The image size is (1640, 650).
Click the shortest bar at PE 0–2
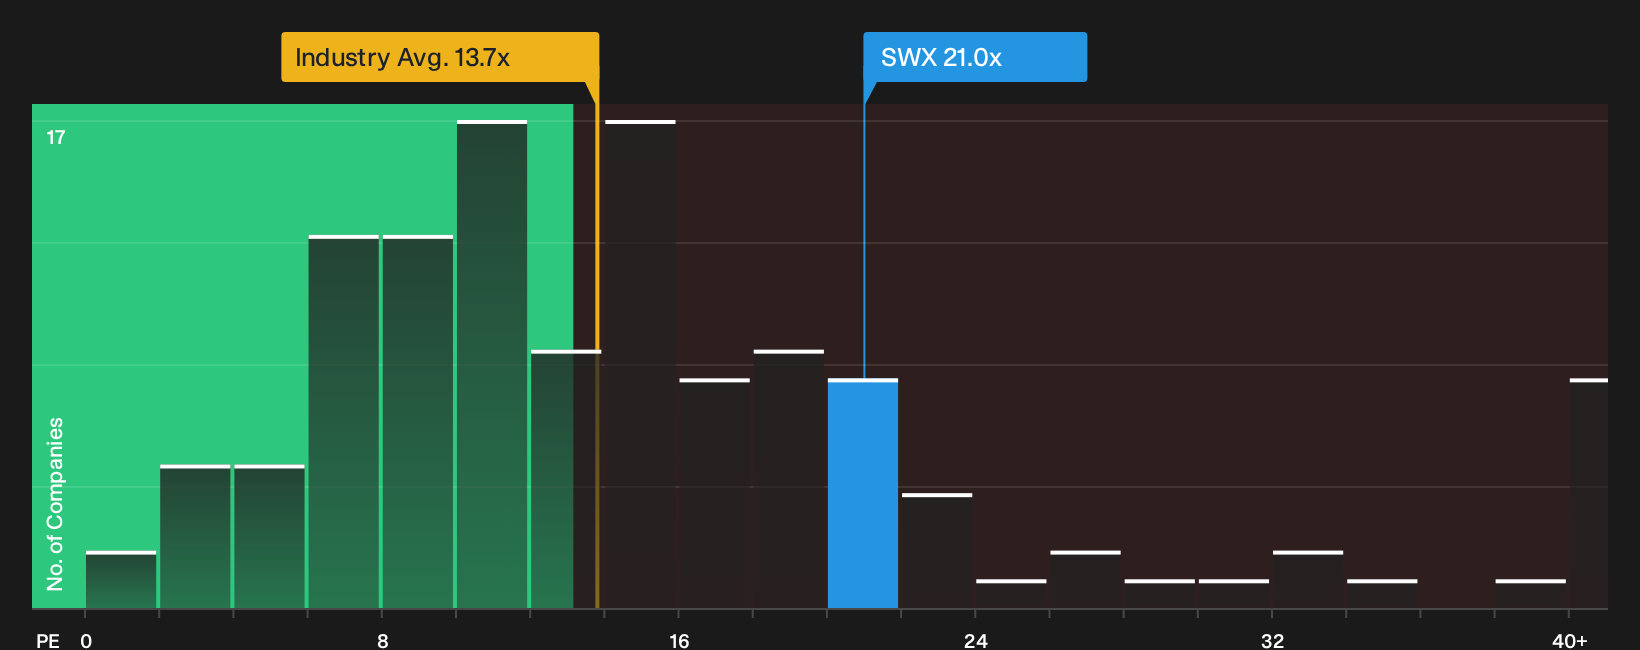[x=121, y=580]
